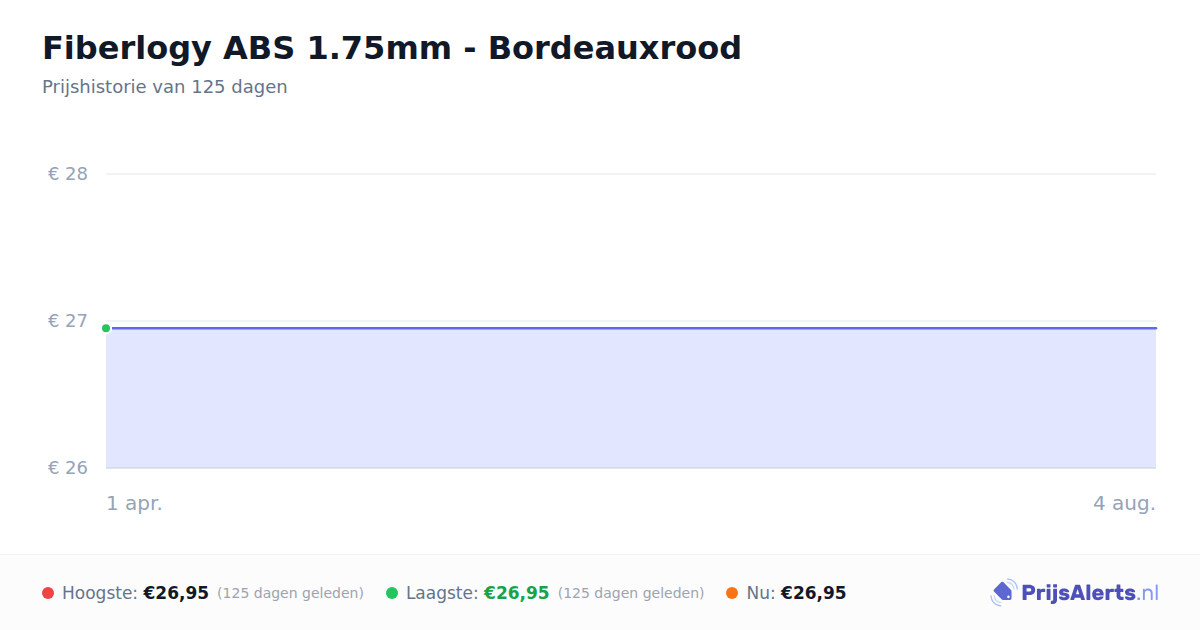Click the PrijsAlerts price tag logo icon
Screen dimensions: 1200x630
coord(1003,593)
